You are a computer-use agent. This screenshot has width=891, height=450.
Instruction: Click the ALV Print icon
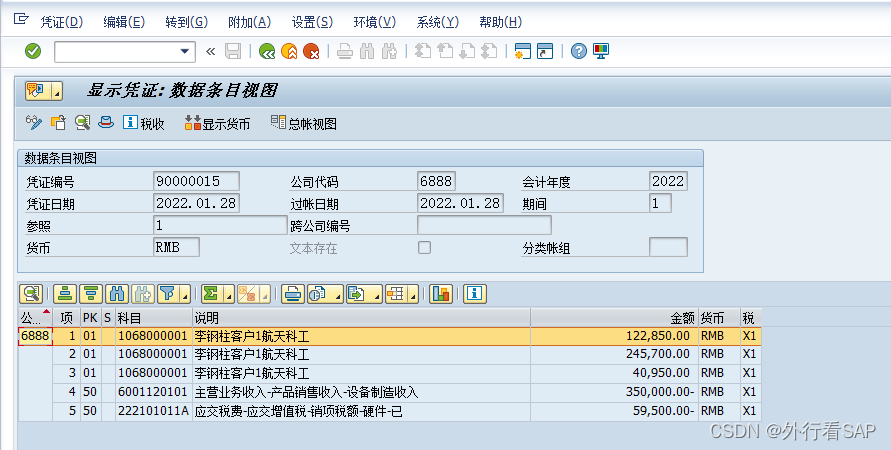point(292,294)
